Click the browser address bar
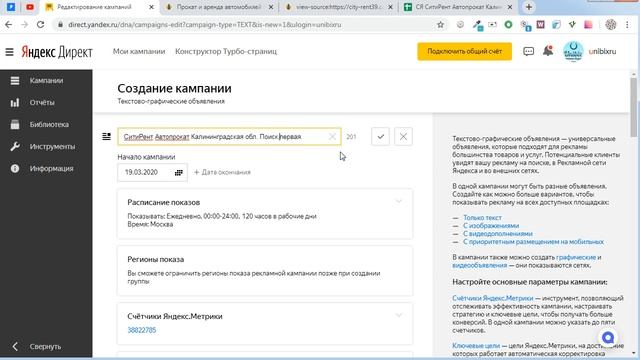 point(245,25)
